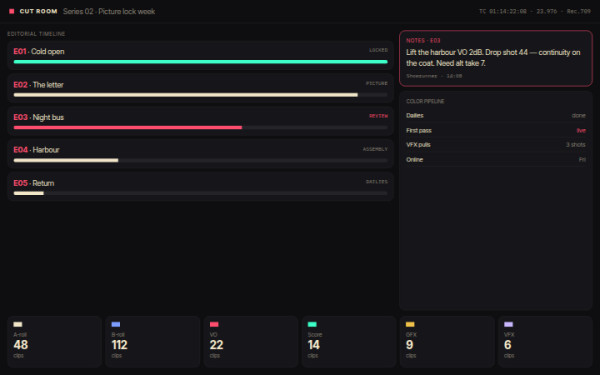The width and height of the screenshot is (600, 375).
Task: Click the NOTES E03 heading
Action: point(423,41)
